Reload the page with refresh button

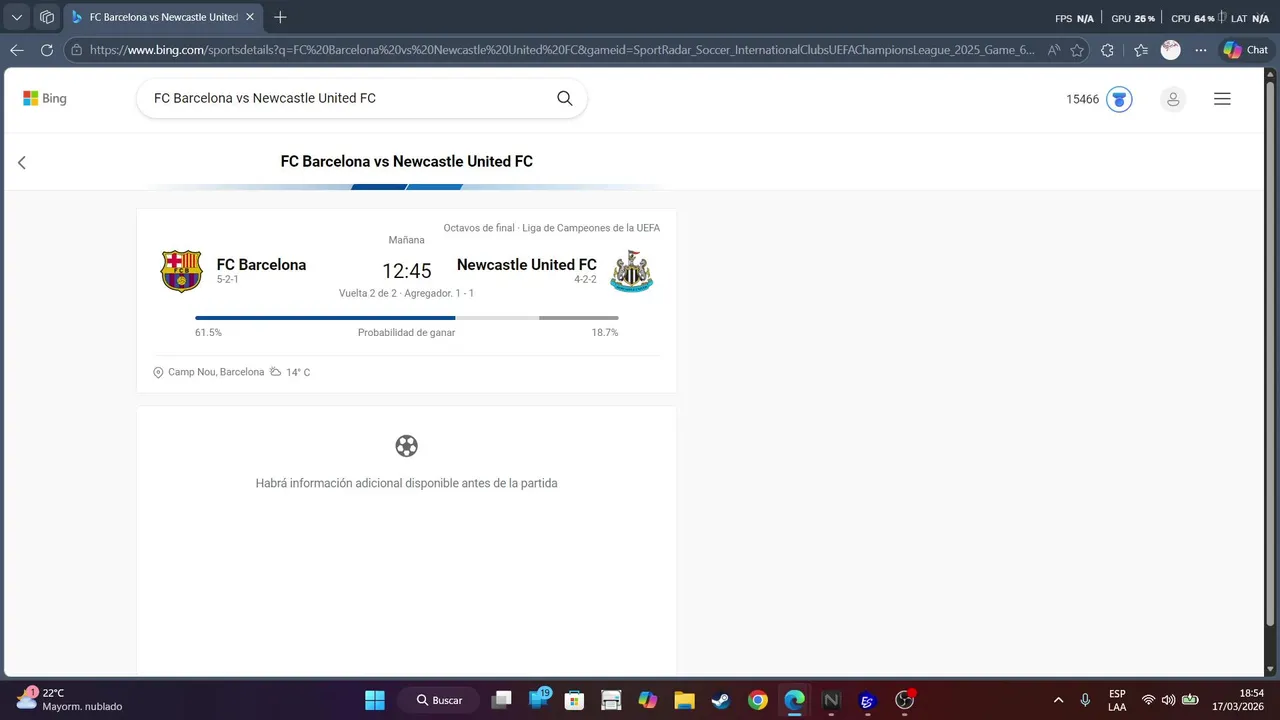(x=46, y=50)
